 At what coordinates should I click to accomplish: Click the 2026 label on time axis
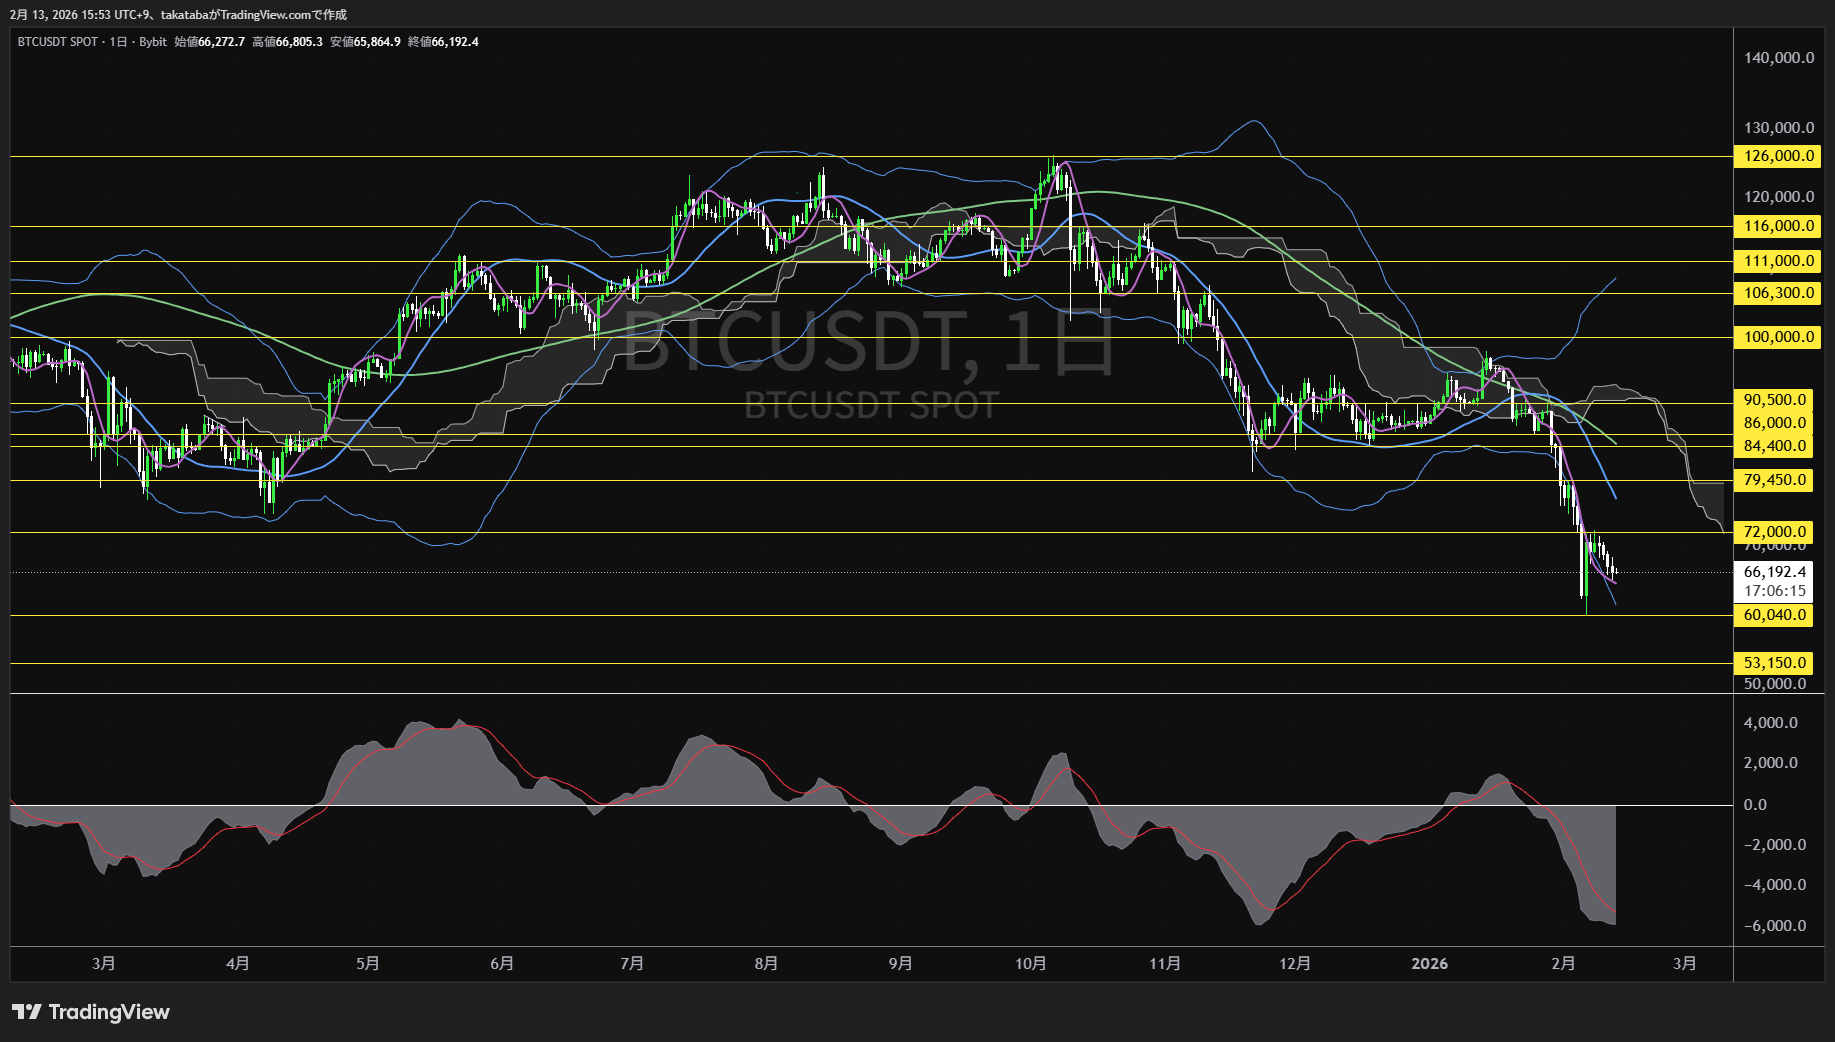pos(1430,963)
